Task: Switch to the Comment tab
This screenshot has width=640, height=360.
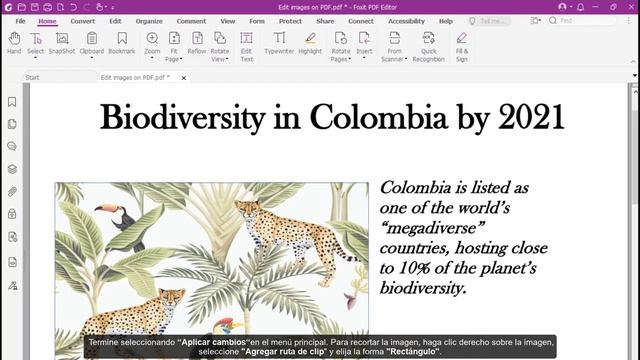Action: [191, 21]
